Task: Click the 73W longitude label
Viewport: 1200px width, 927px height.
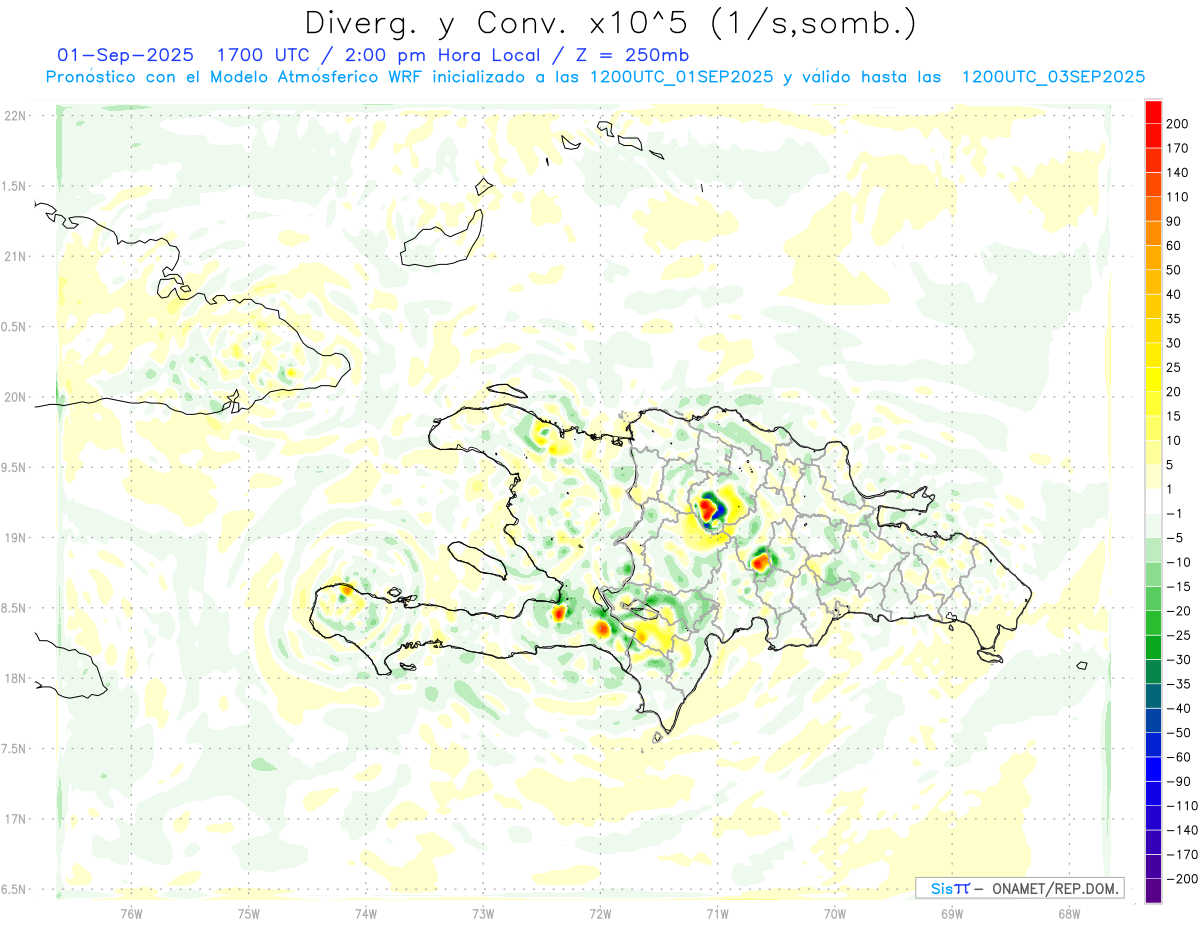Action: click(x=483, y=914)
